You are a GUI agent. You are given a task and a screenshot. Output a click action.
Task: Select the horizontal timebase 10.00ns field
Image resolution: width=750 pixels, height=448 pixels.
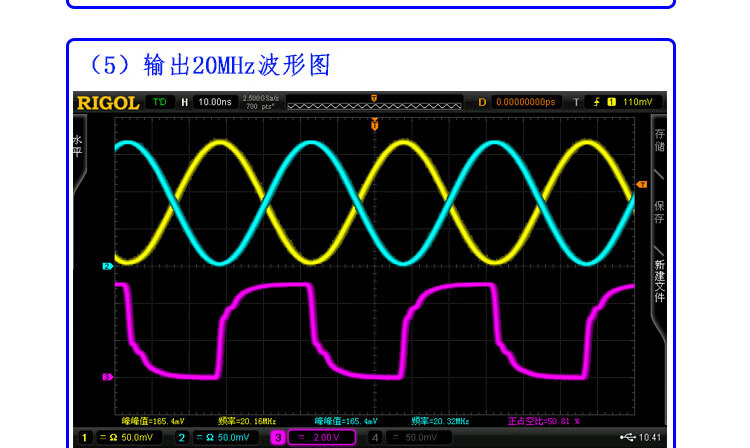(x=214, y=102)
